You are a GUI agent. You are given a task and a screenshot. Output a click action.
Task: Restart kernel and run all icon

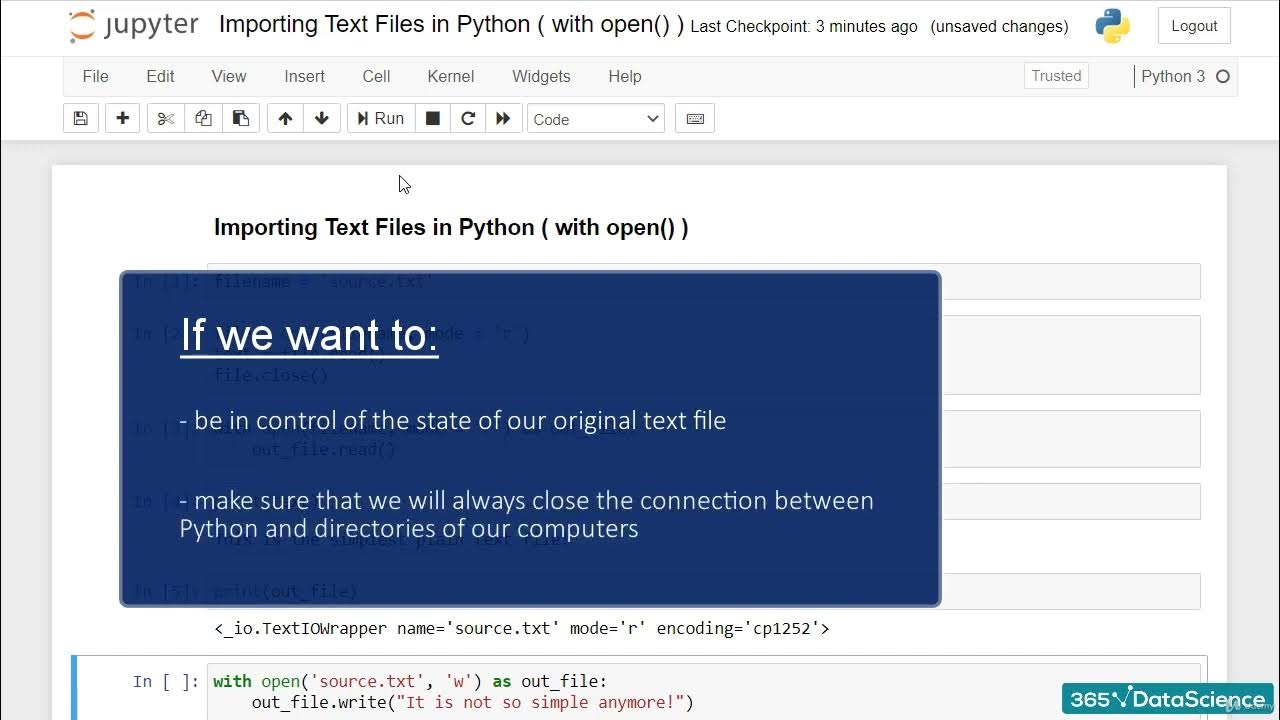click(503, 118)
